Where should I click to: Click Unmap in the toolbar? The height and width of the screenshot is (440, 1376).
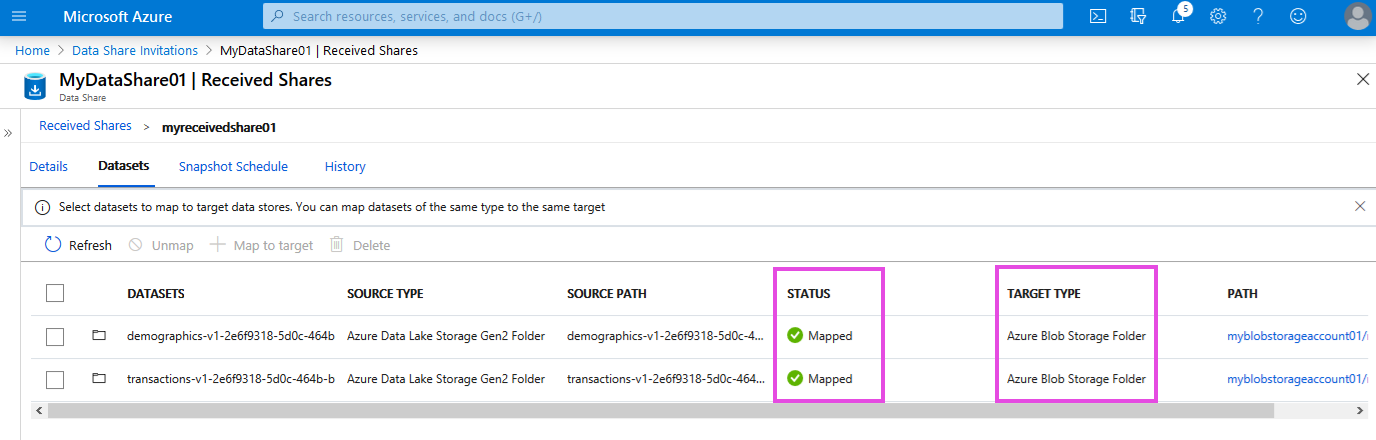(x=161, y=245)
